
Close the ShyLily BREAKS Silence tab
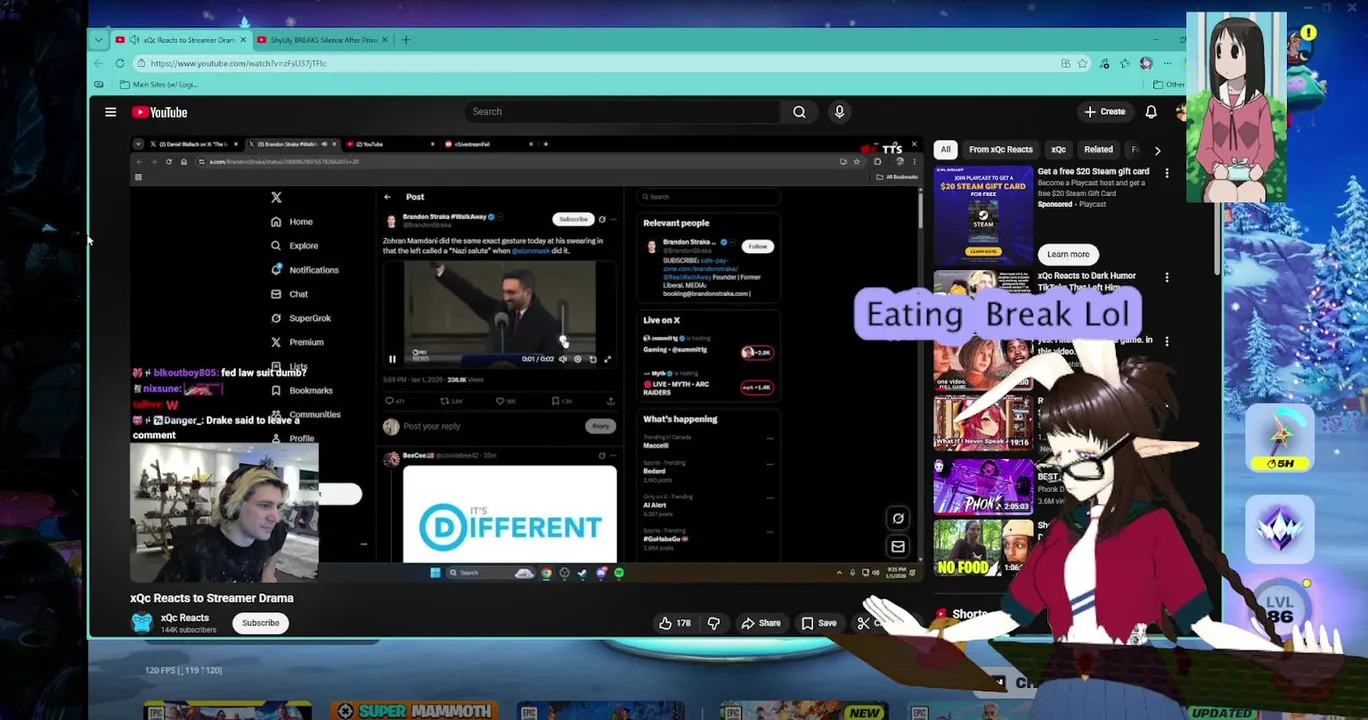386,40
